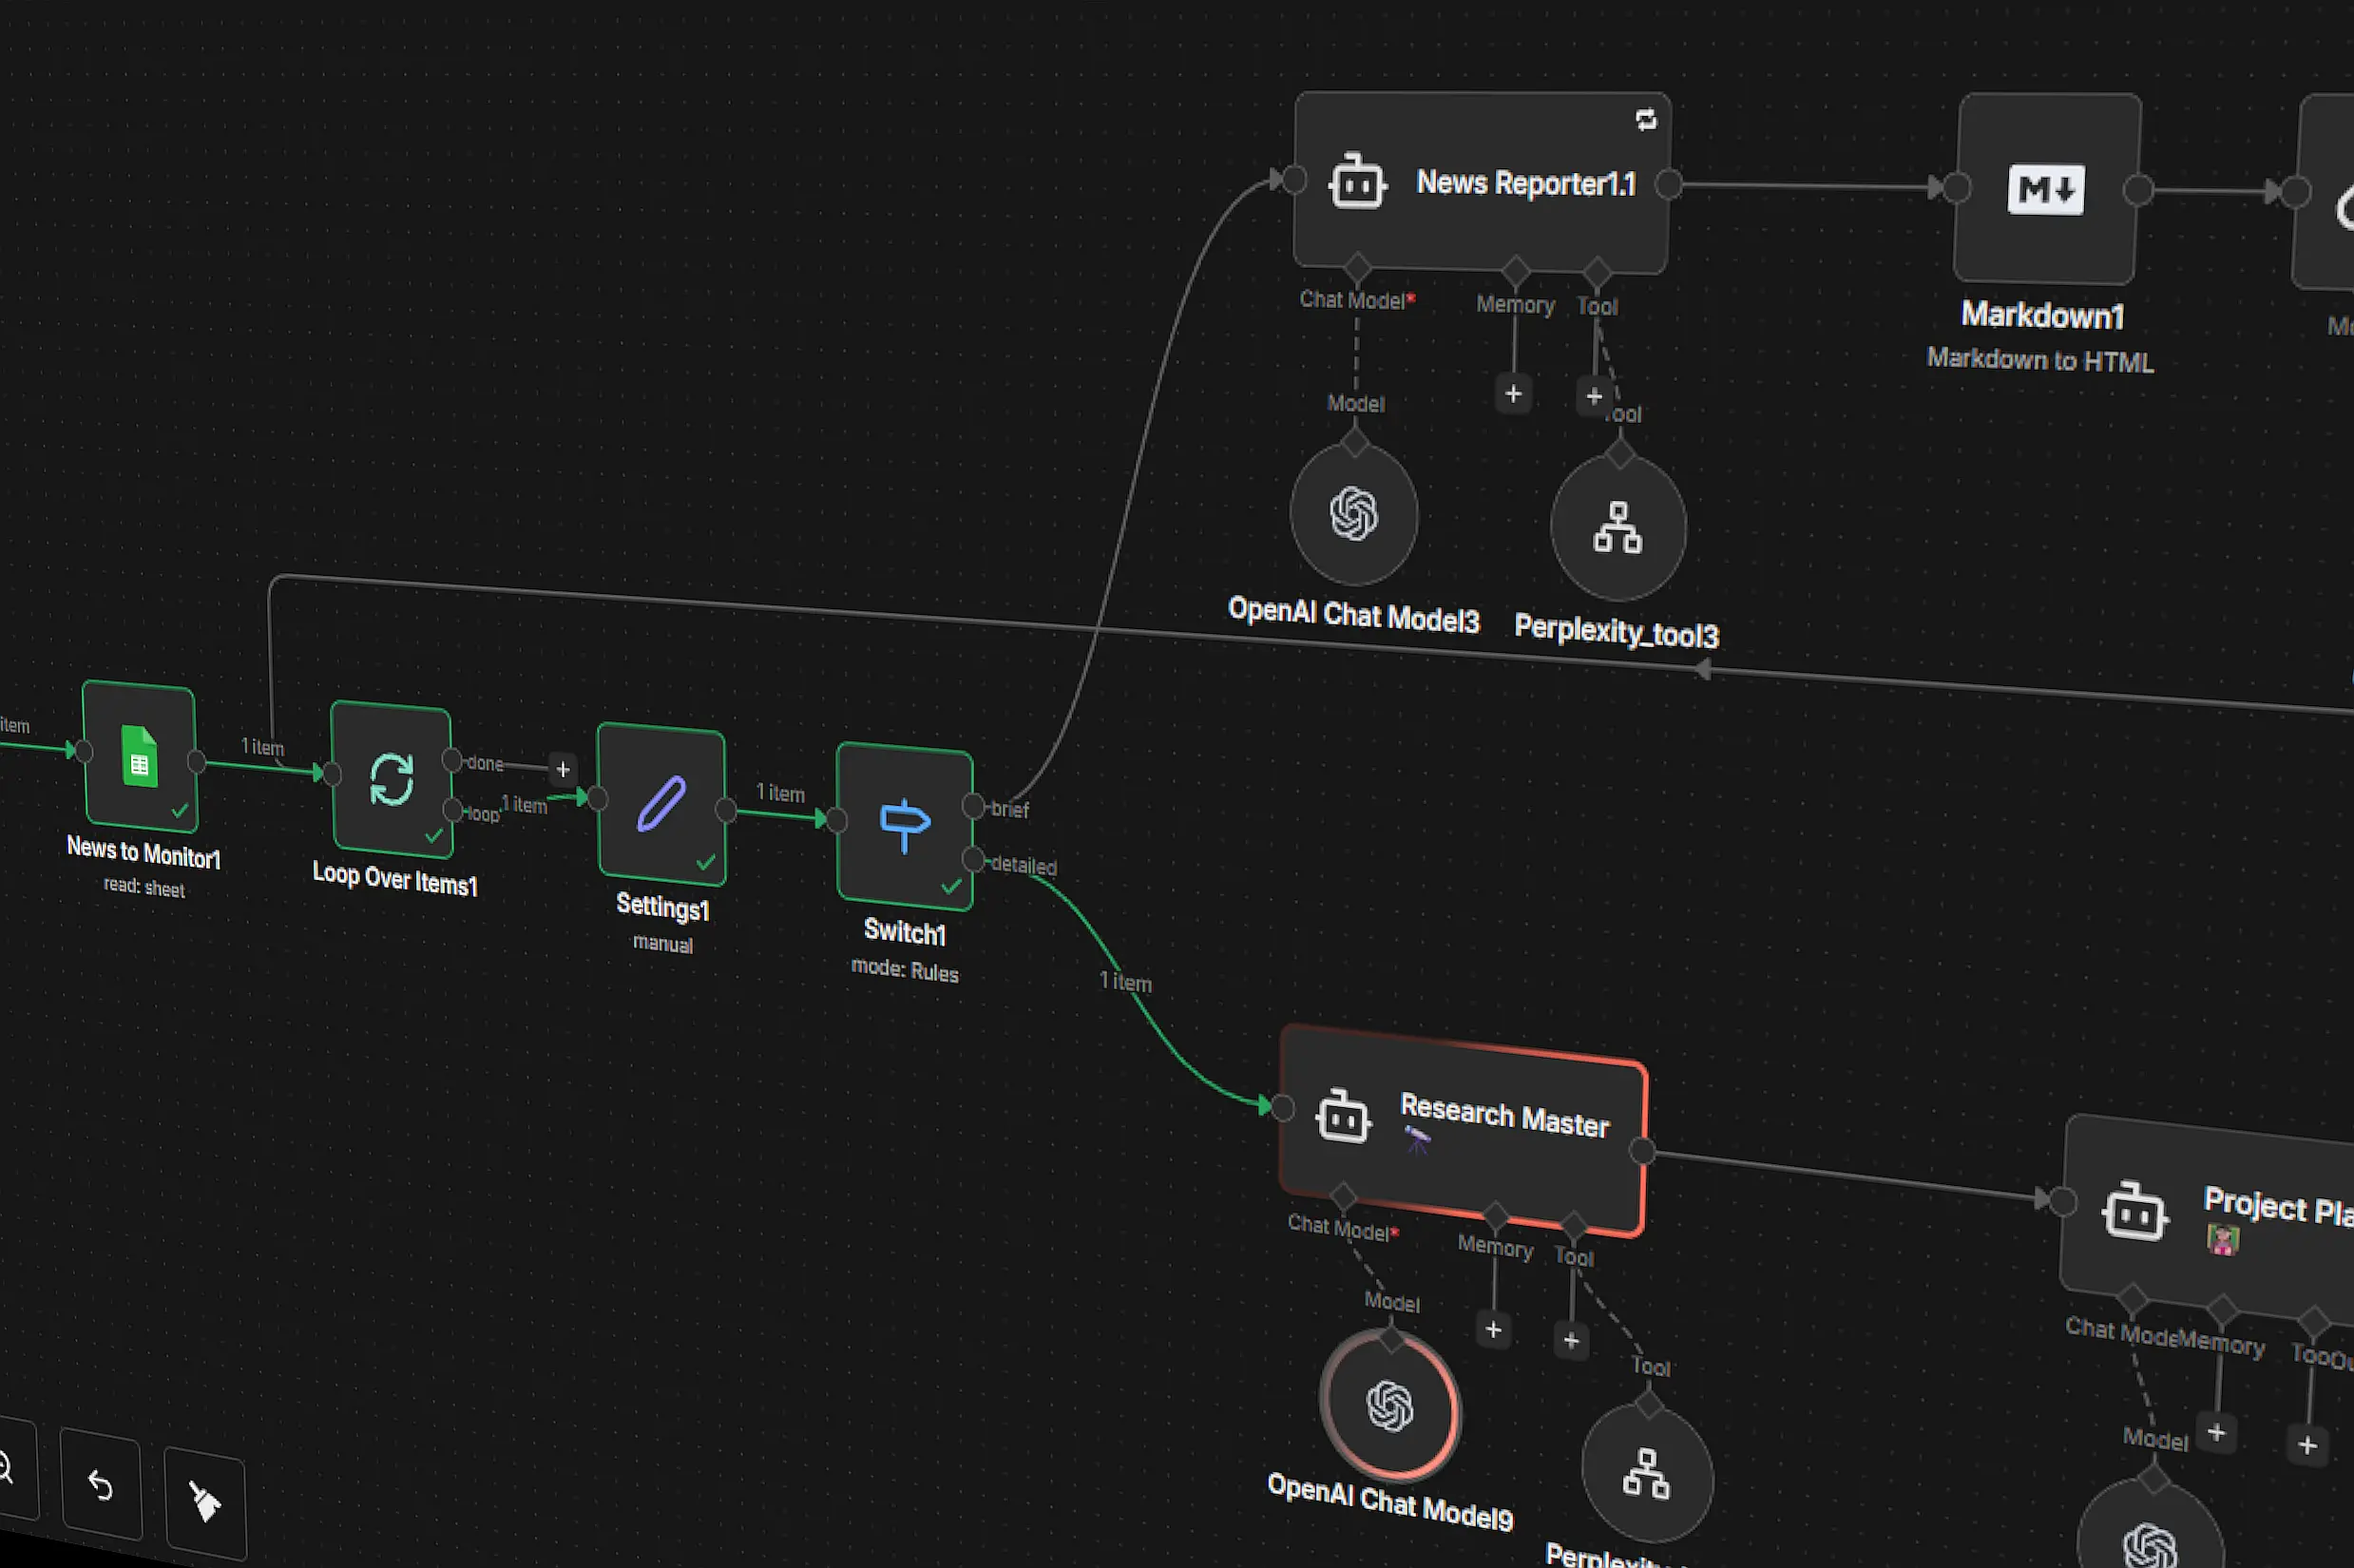Click the retry icon on News Reporter1.1
The height and width of the screenshot is (1568, 2354).
click(x=1646, y=119)
